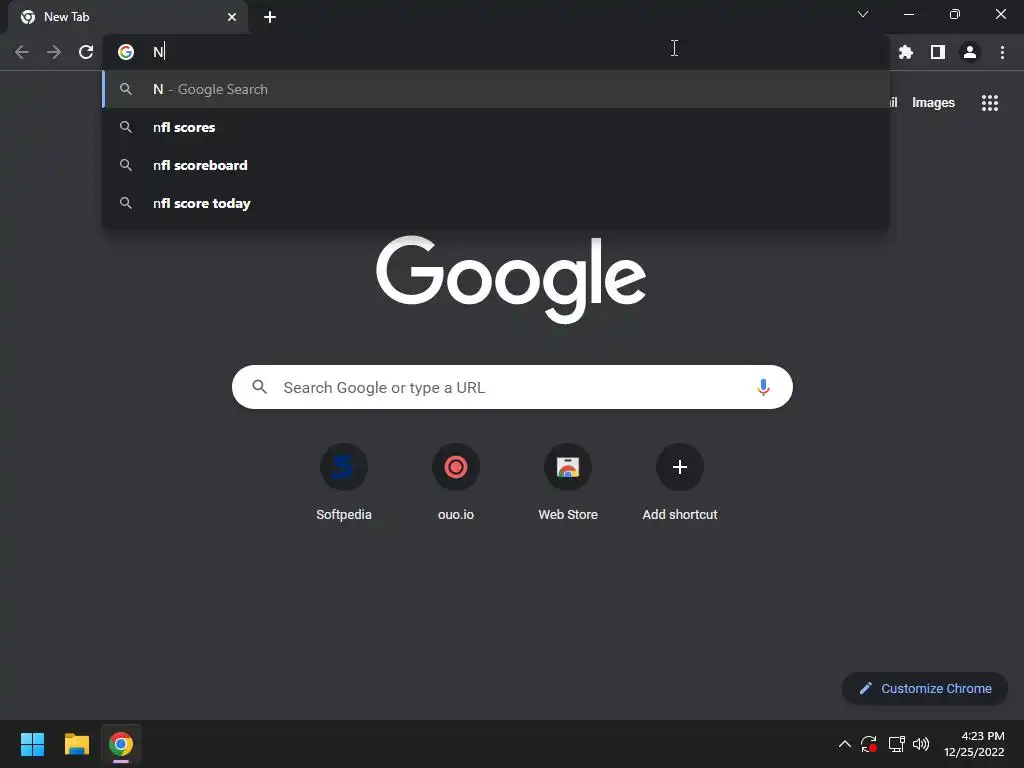
Task: Choose the 'N - Google Search' suggestion
Action: [496, 89]
